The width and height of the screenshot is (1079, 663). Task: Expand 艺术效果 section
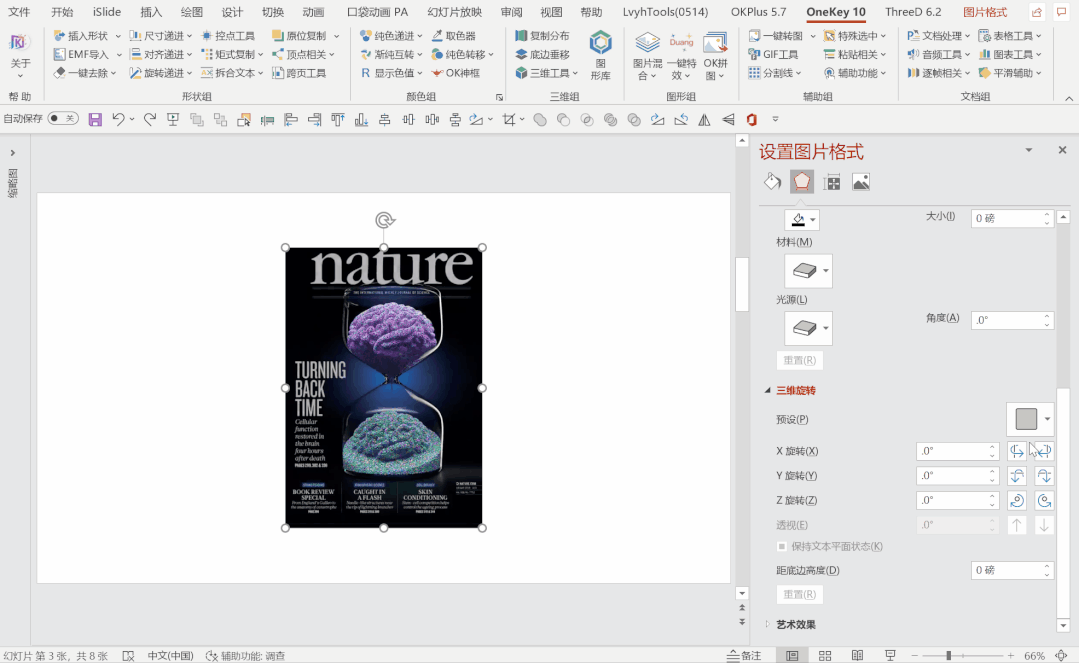click(768, 624)
